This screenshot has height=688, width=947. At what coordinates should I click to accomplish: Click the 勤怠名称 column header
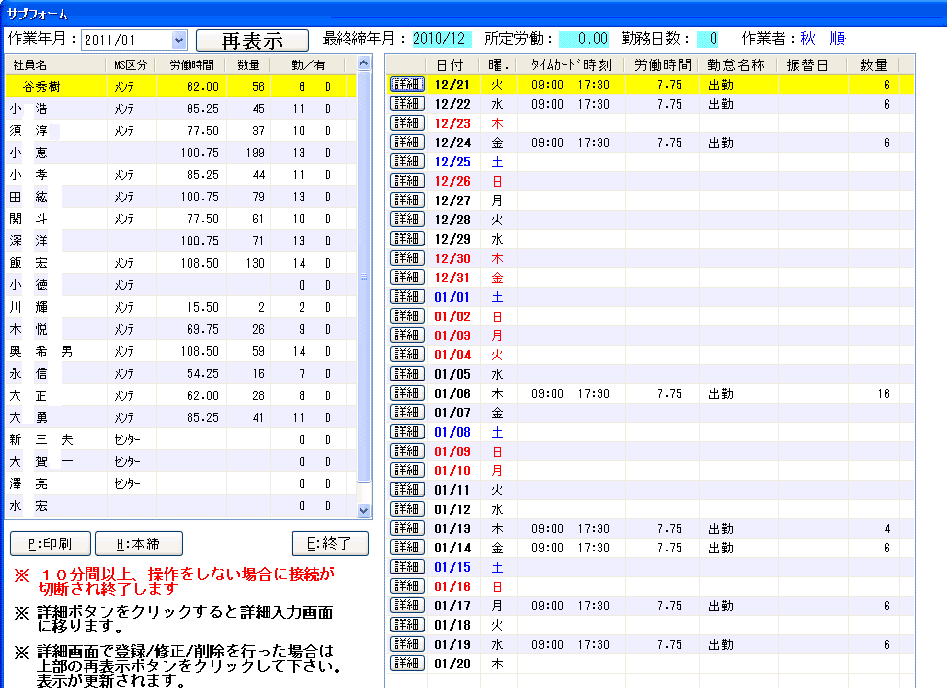click(737, 65)
